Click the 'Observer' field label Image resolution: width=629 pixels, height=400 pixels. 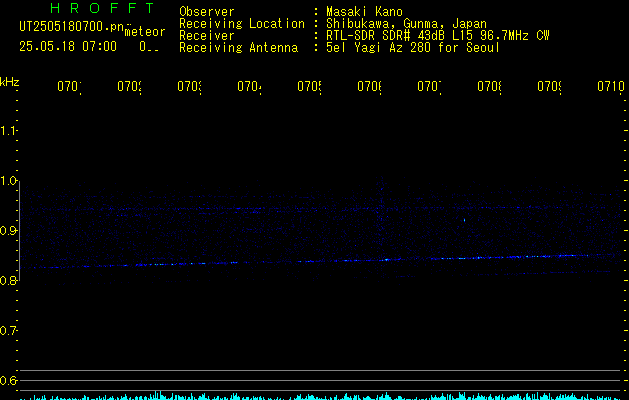click(207, 12)
